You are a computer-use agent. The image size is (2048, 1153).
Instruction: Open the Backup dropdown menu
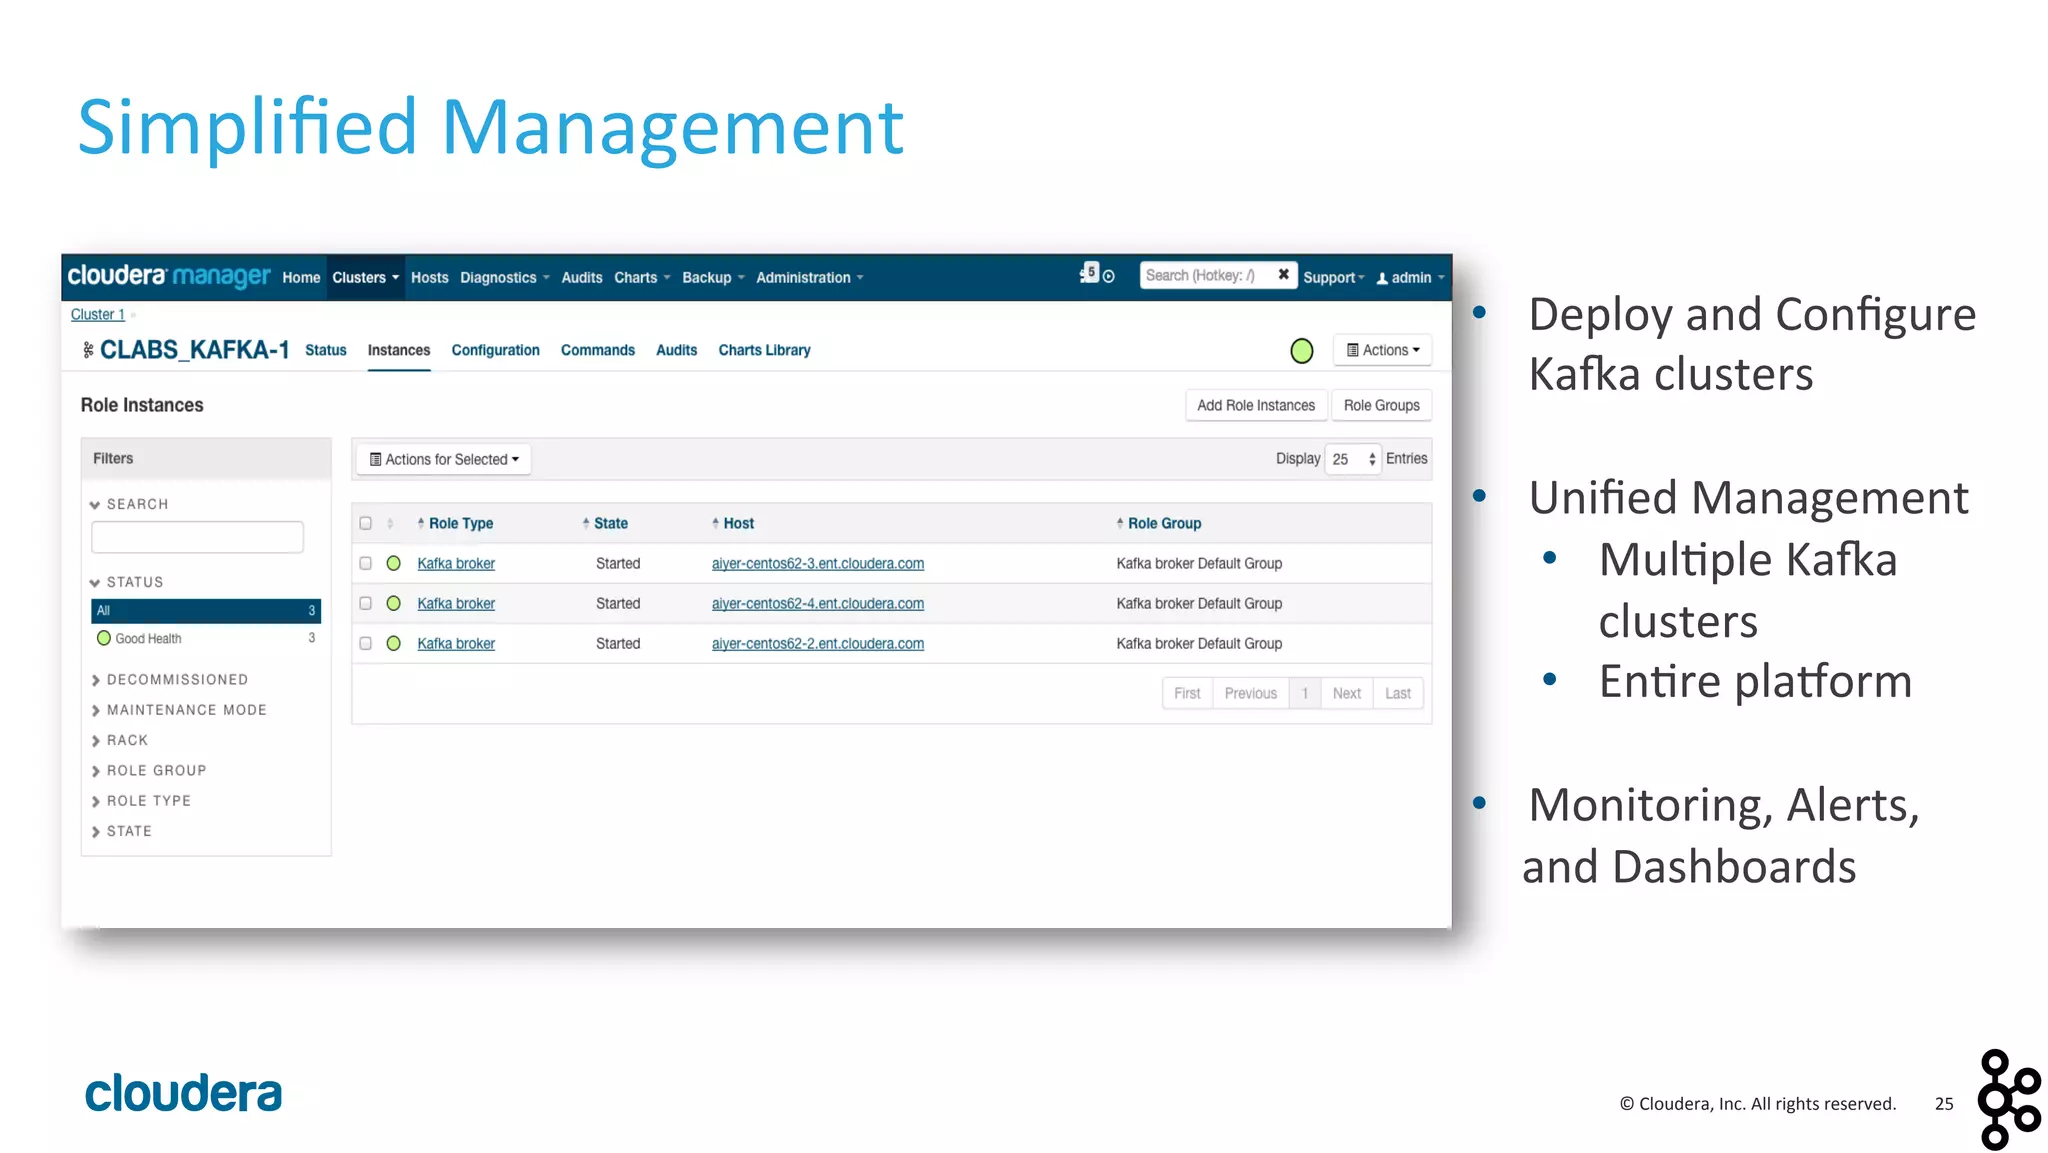[713, 278]
